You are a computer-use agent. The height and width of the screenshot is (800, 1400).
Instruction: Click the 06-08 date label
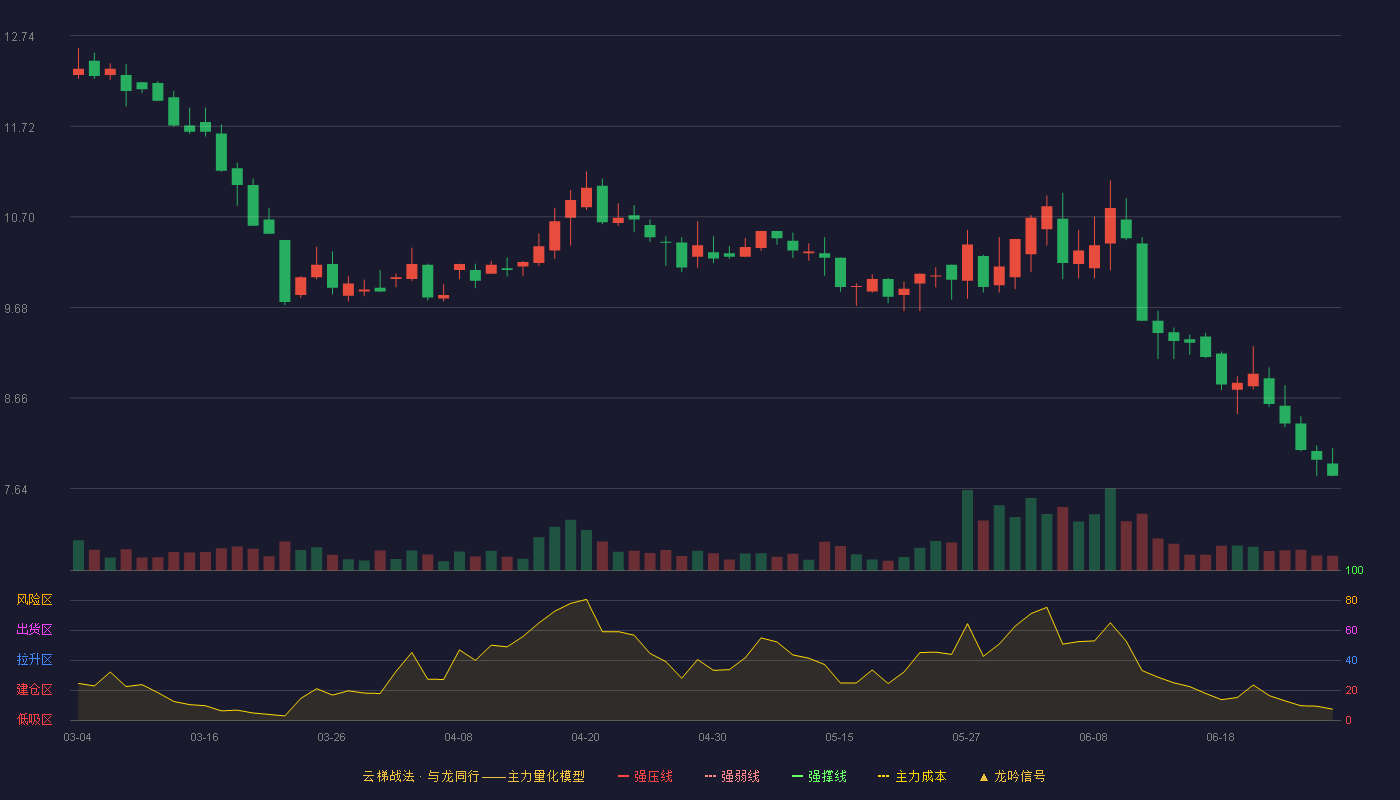point(1093,737)
